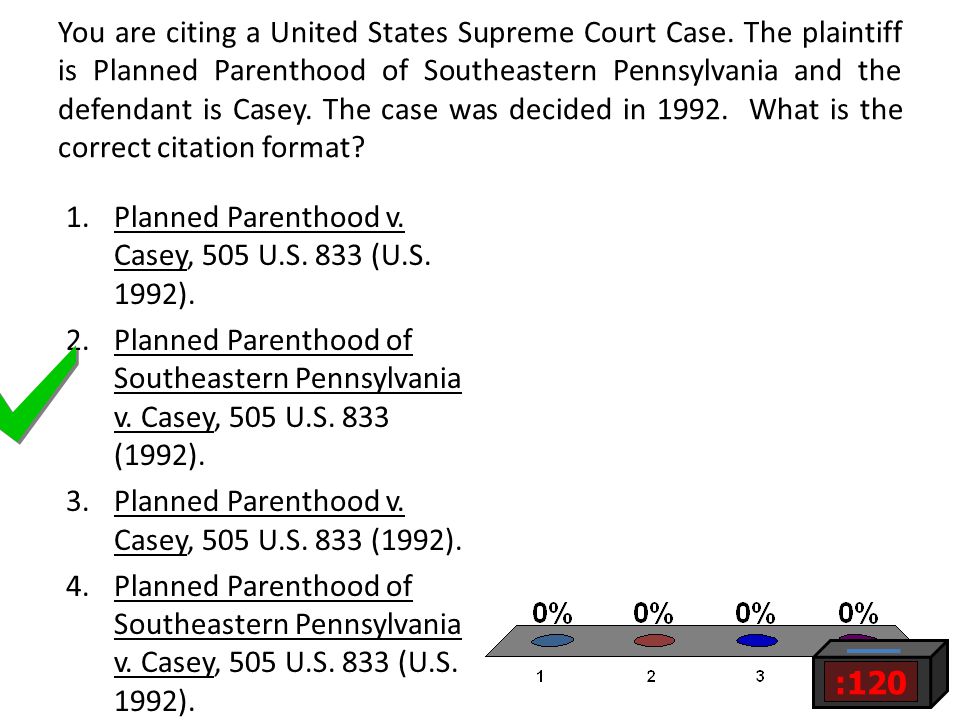Click chart axis number 1 below the poll

(x=540, y=677)
